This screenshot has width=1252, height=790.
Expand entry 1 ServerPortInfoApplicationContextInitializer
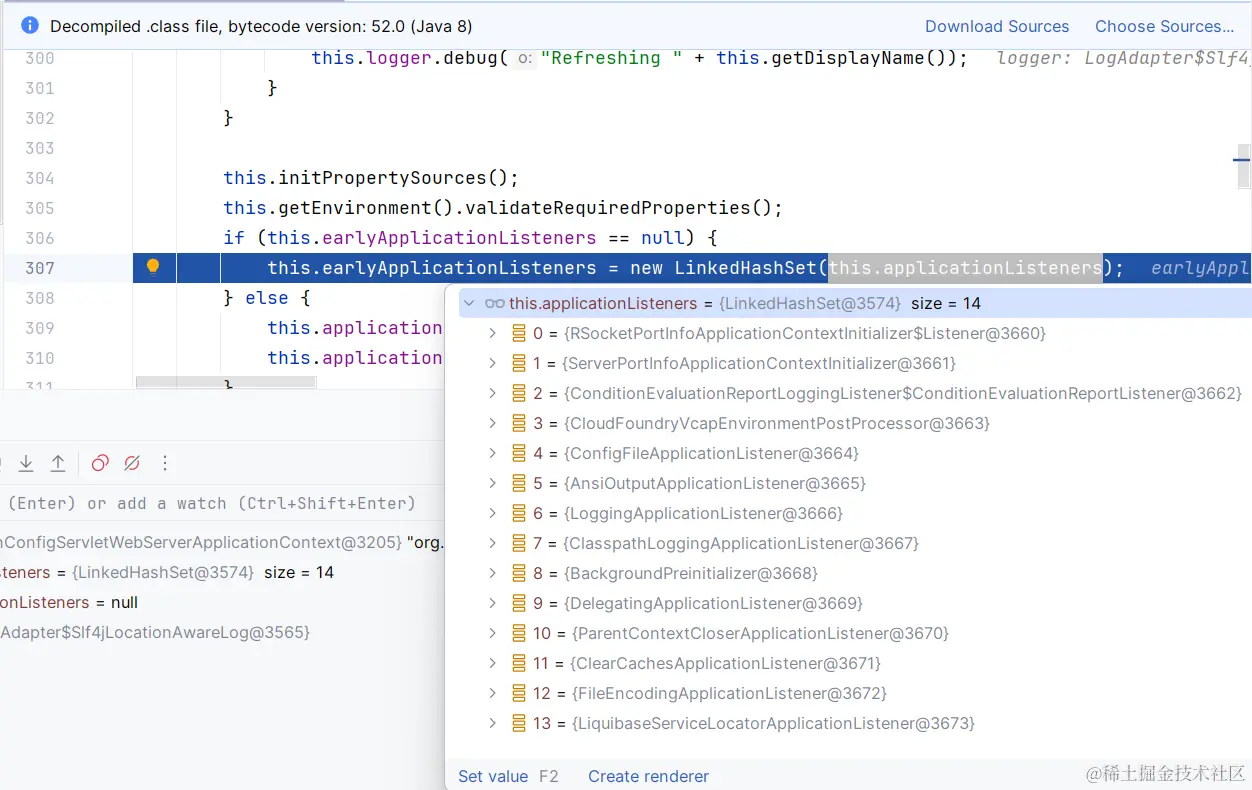(x=492, y=363)
